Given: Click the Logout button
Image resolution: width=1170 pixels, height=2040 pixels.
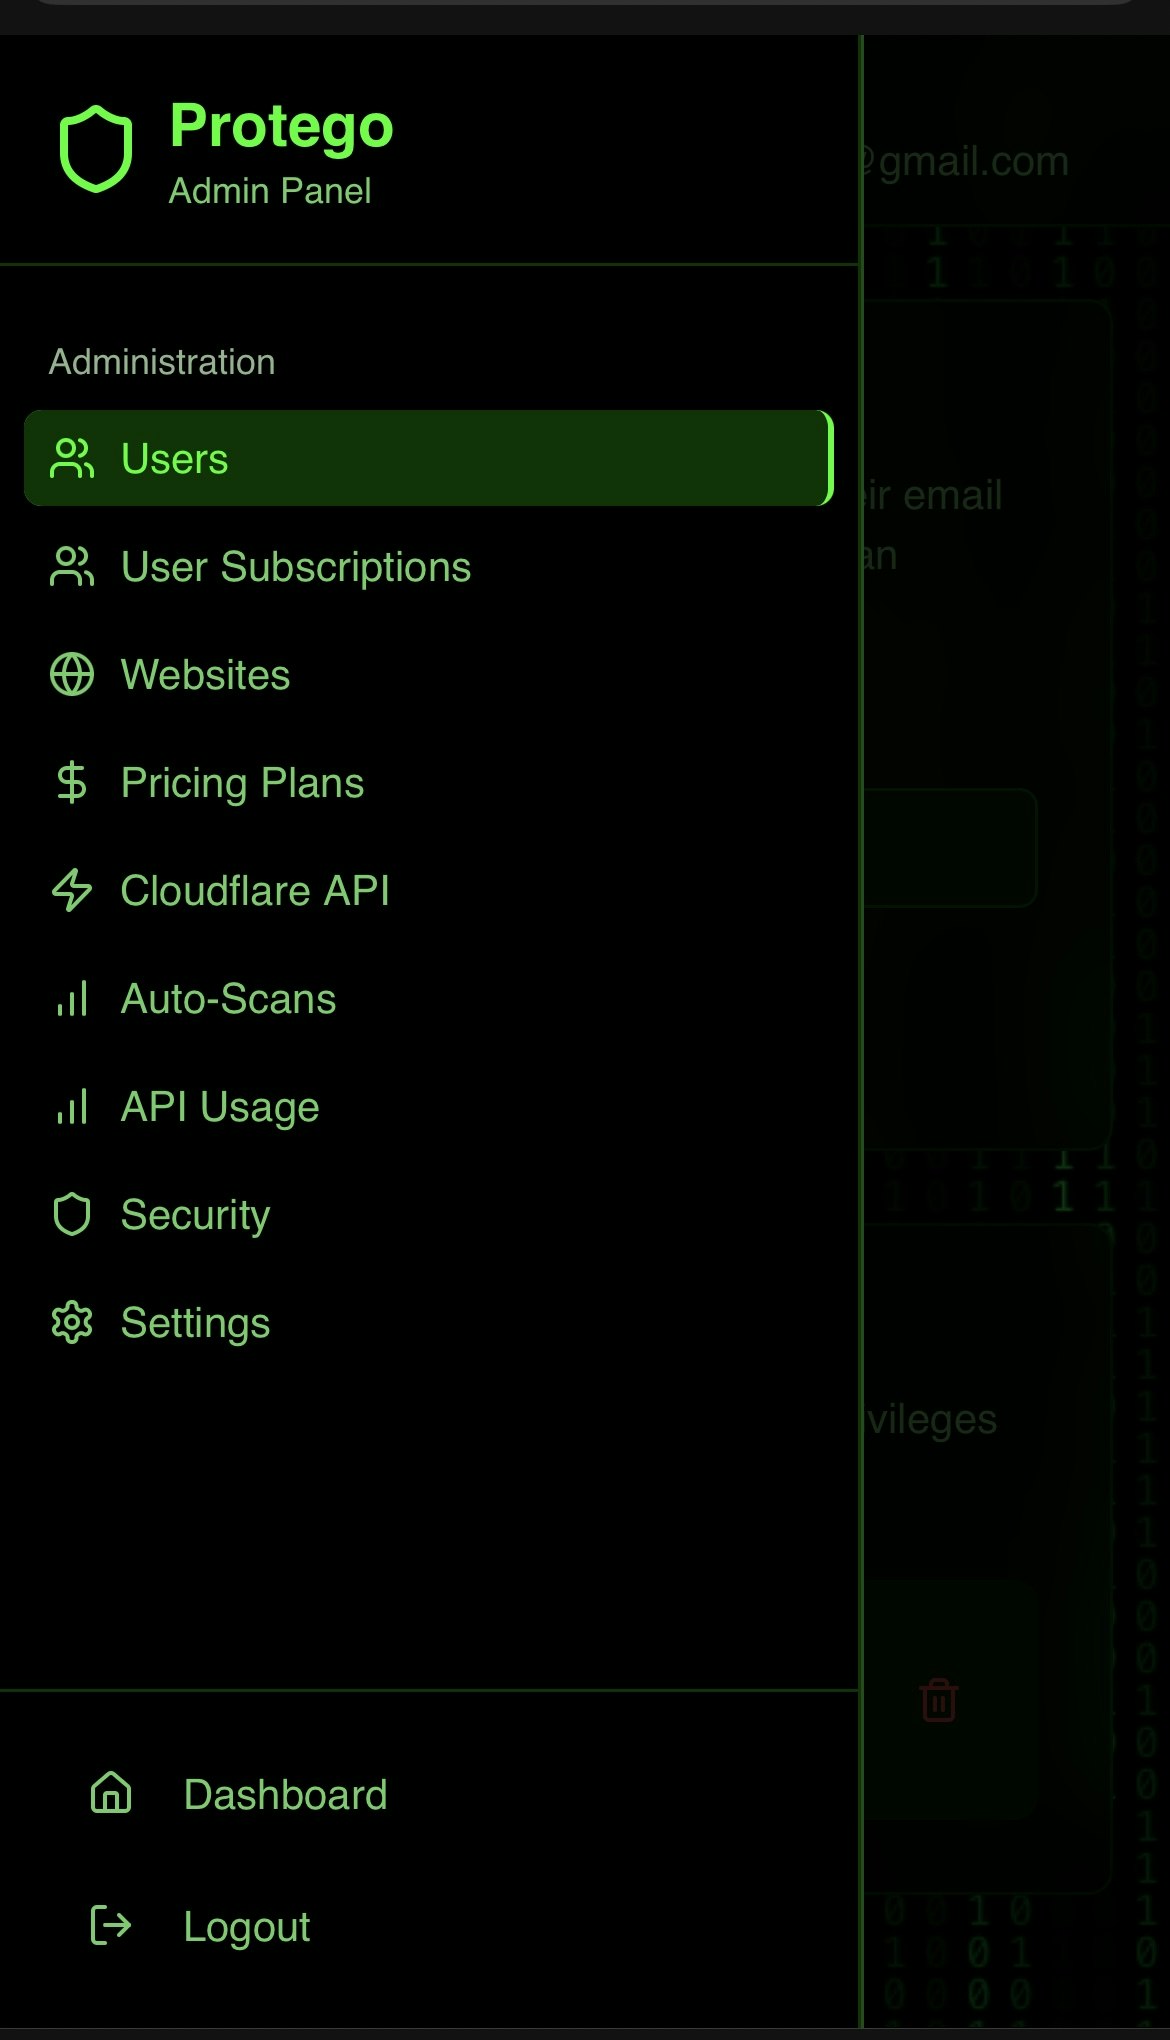Looking at the screenshot, I should (247, 1926).
